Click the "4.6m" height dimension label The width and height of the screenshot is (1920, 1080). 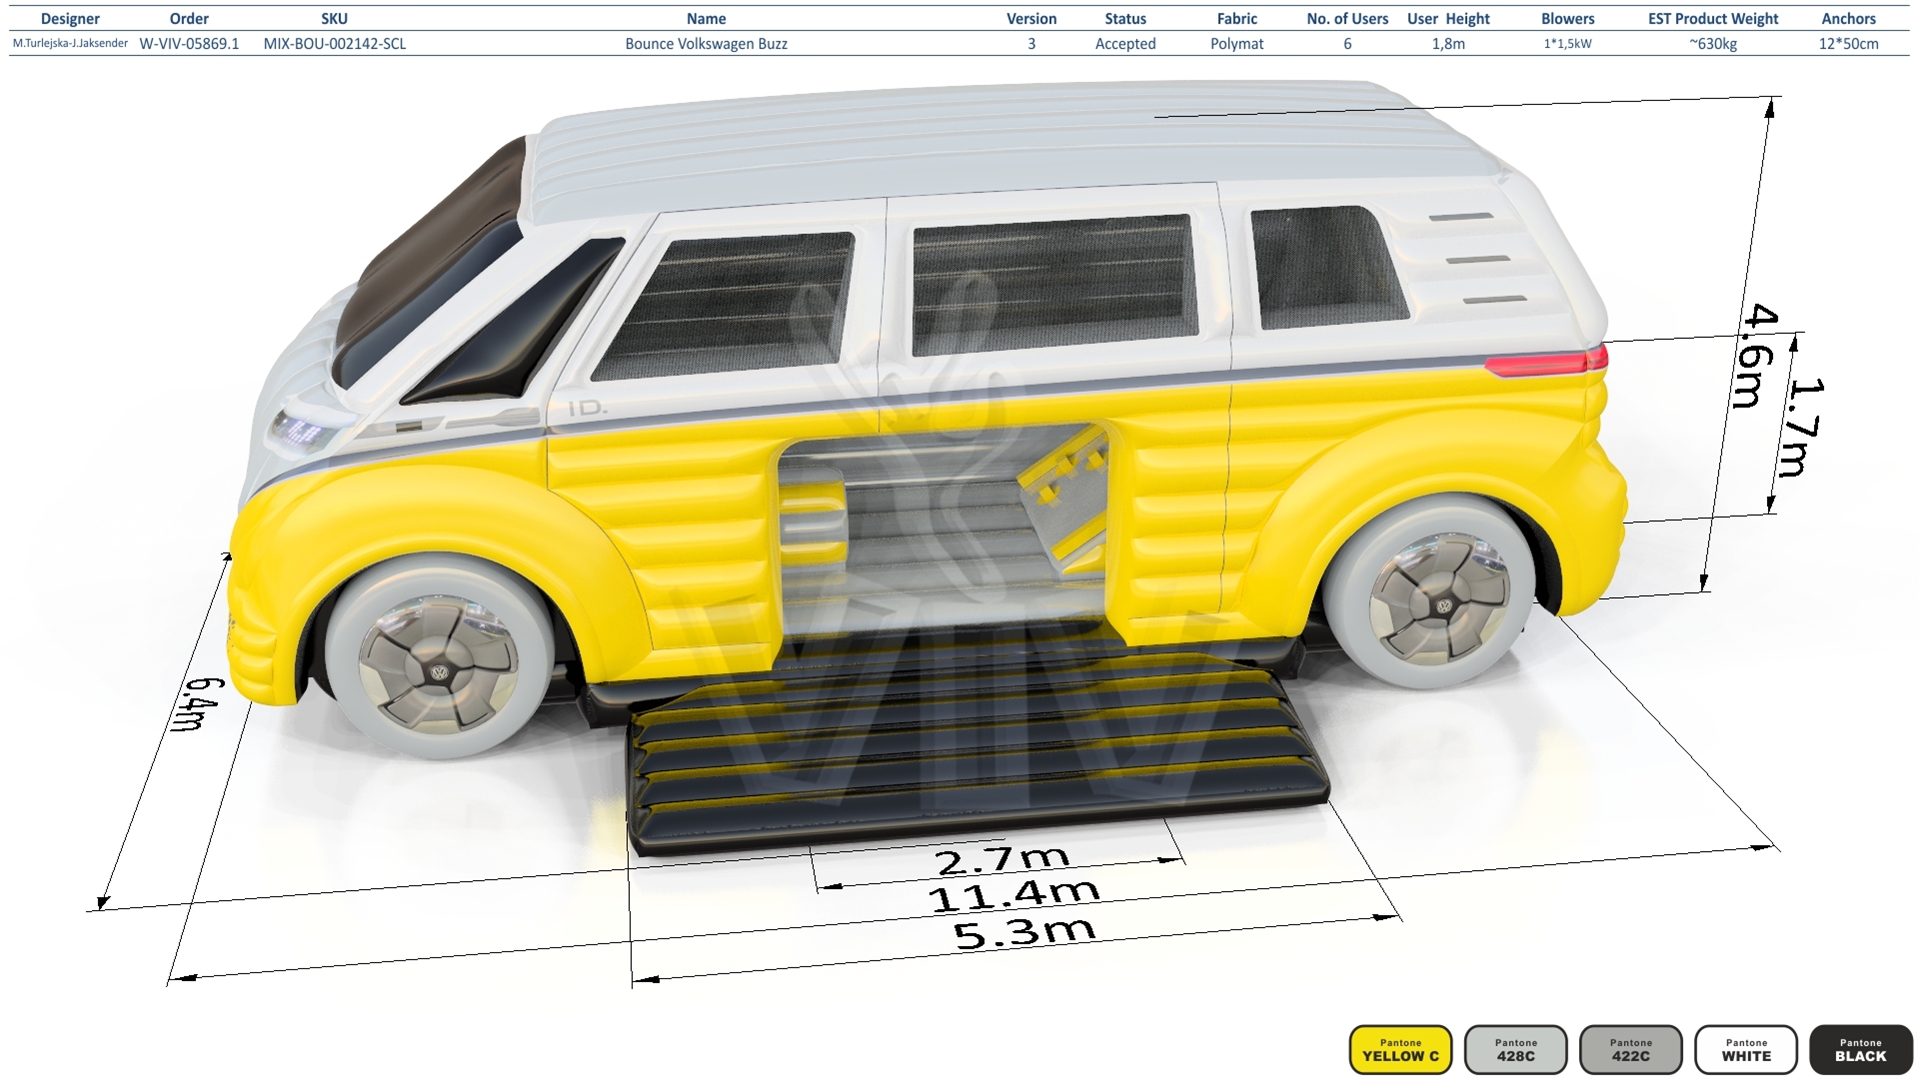1755,356
